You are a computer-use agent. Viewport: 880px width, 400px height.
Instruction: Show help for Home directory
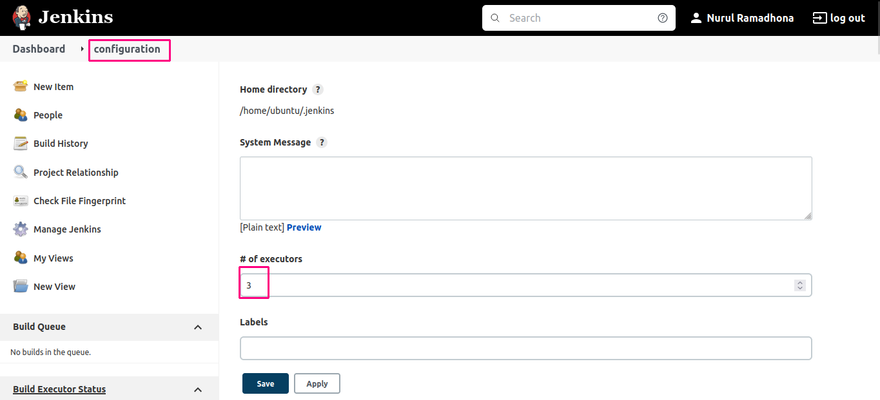[318, 90]
